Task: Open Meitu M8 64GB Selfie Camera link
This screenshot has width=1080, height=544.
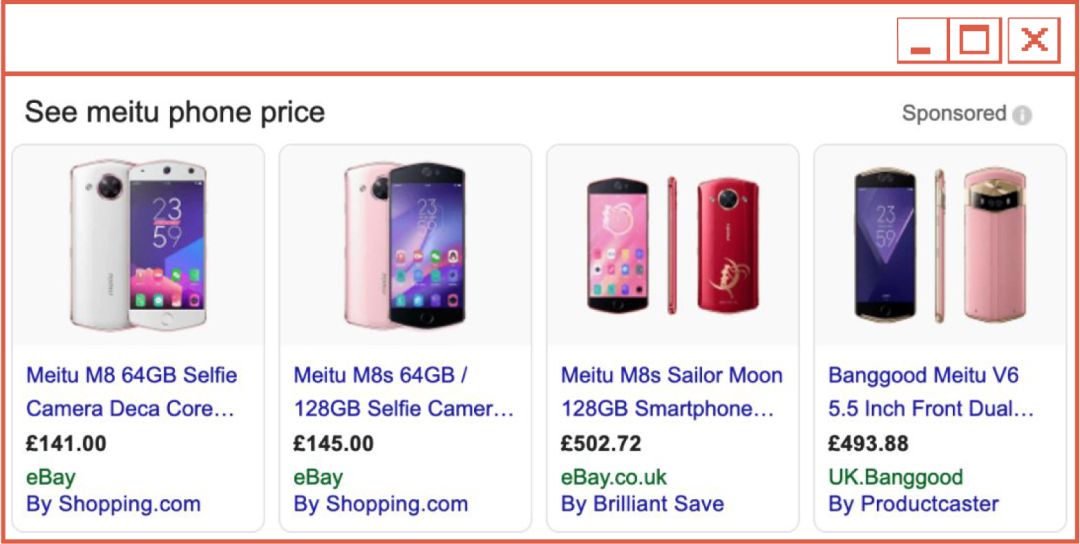Action: tap(131, 392)
